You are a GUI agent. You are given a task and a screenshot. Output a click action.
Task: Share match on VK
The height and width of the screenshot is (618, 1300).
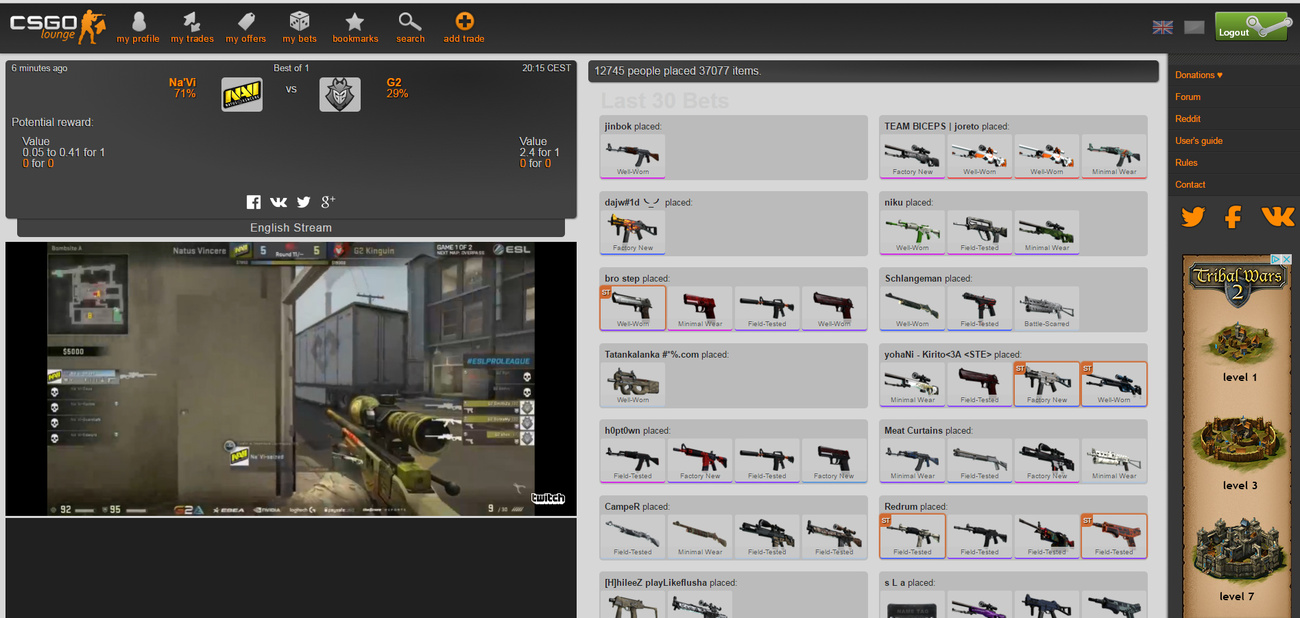pos(279,202)
